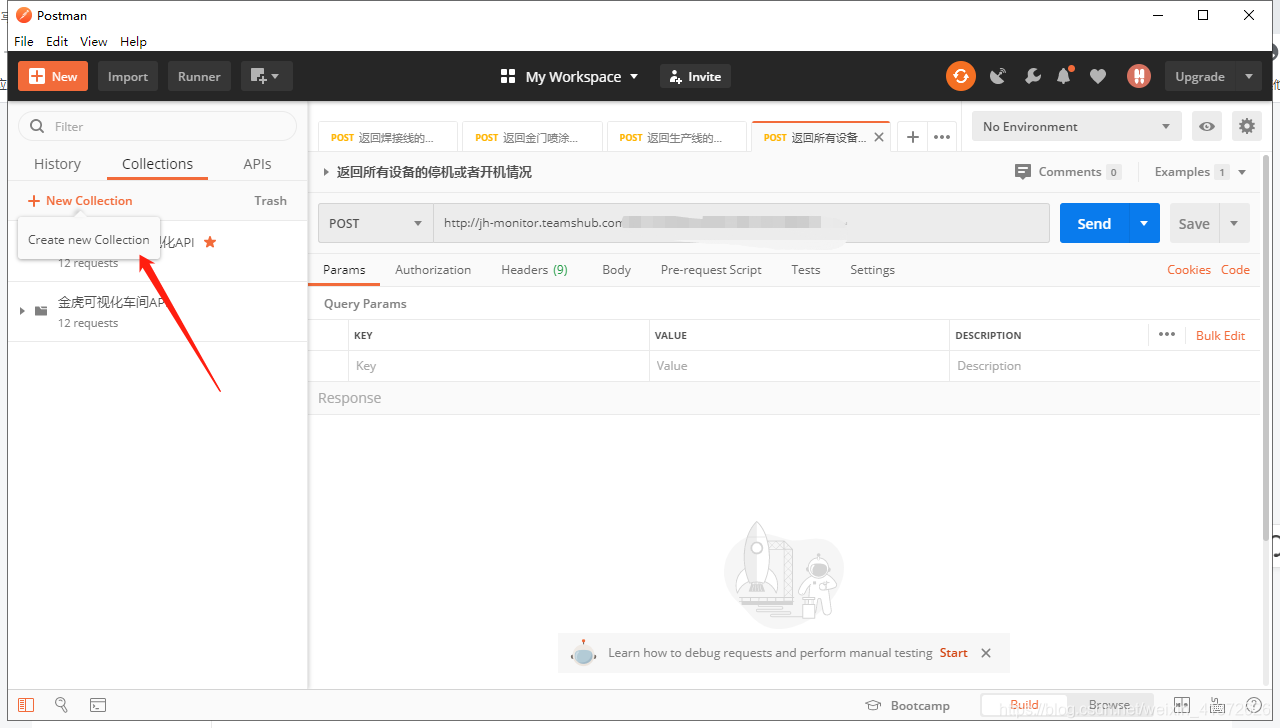Screen dimensions: 1280x728
Task: Open the Authorization tab
Action: (433, 270)
